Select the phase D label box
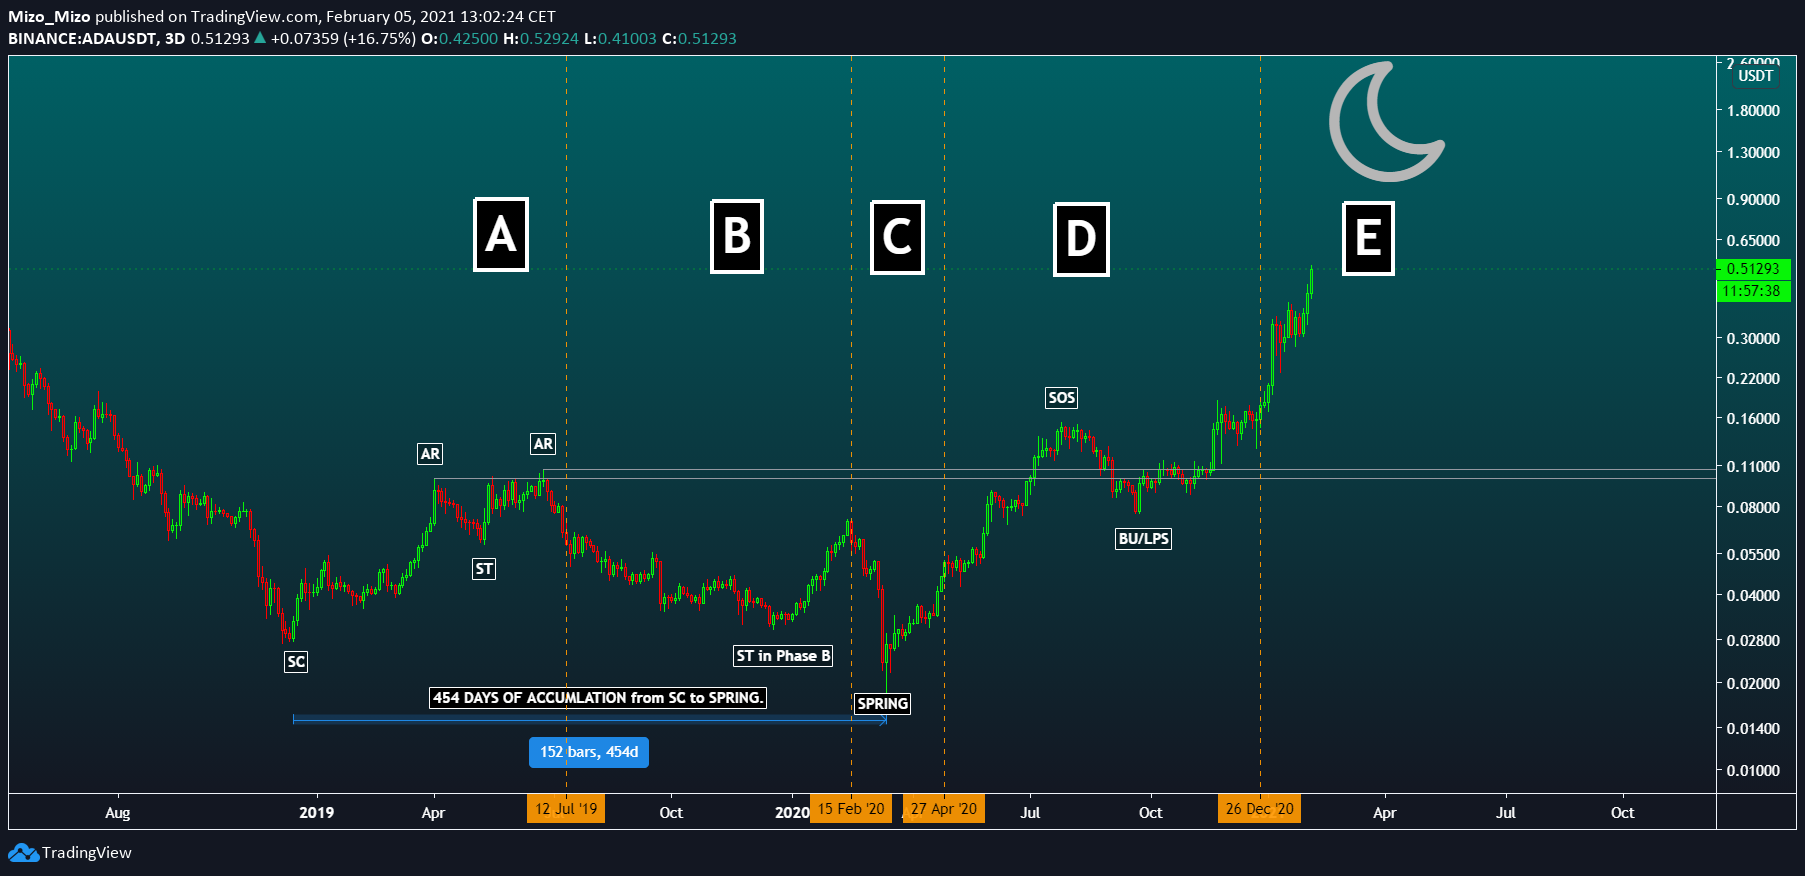1805x876 pixels. [1081, 239]
